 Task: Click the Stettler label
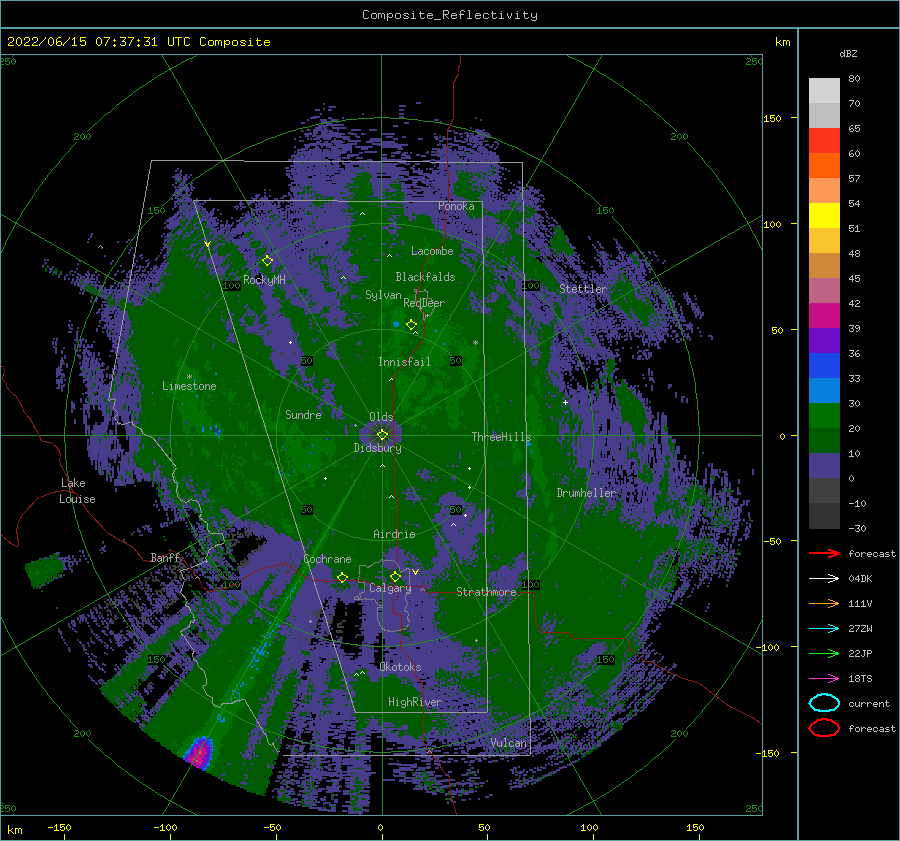[x=583, y=289]
